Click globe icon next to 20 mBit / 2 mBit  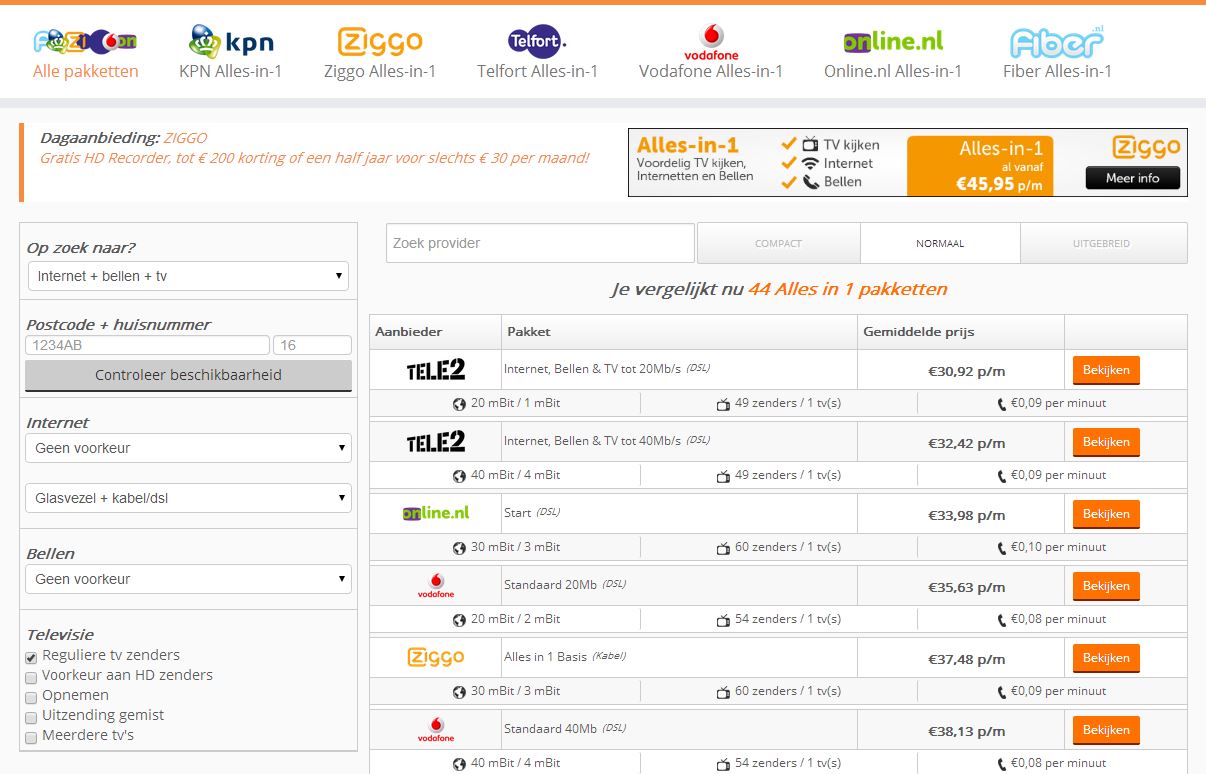click(459, 620)
